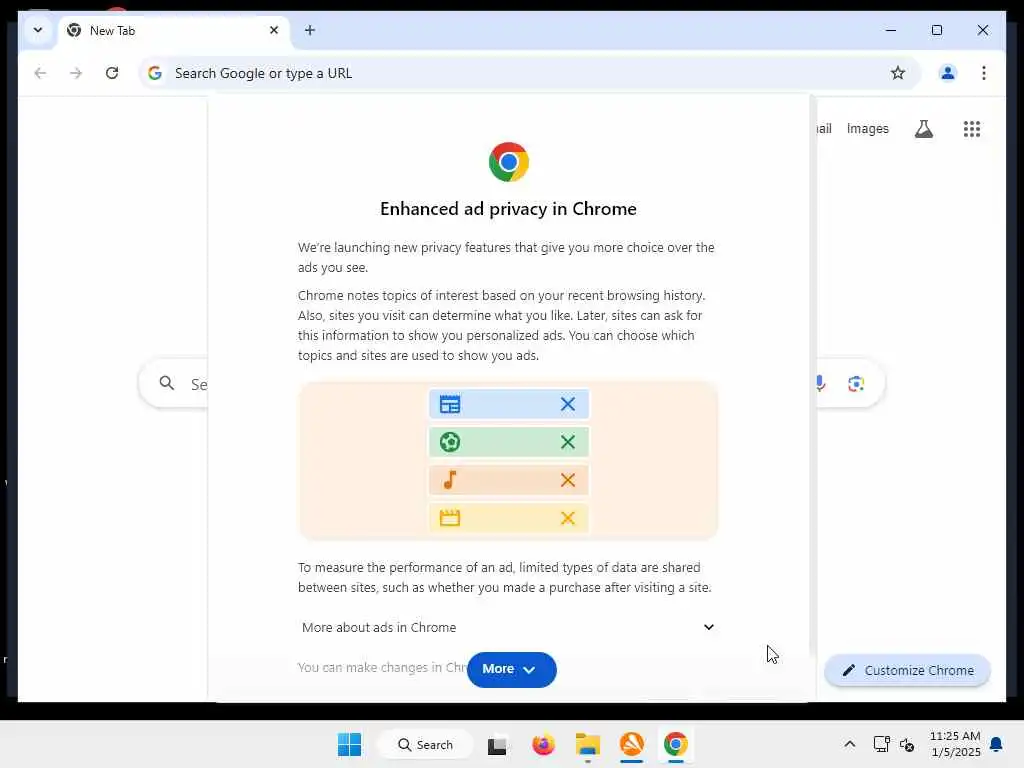Viewport: 1024px width, 768px height.
Task: Open the Images link
Action: (x=867, y=129)
